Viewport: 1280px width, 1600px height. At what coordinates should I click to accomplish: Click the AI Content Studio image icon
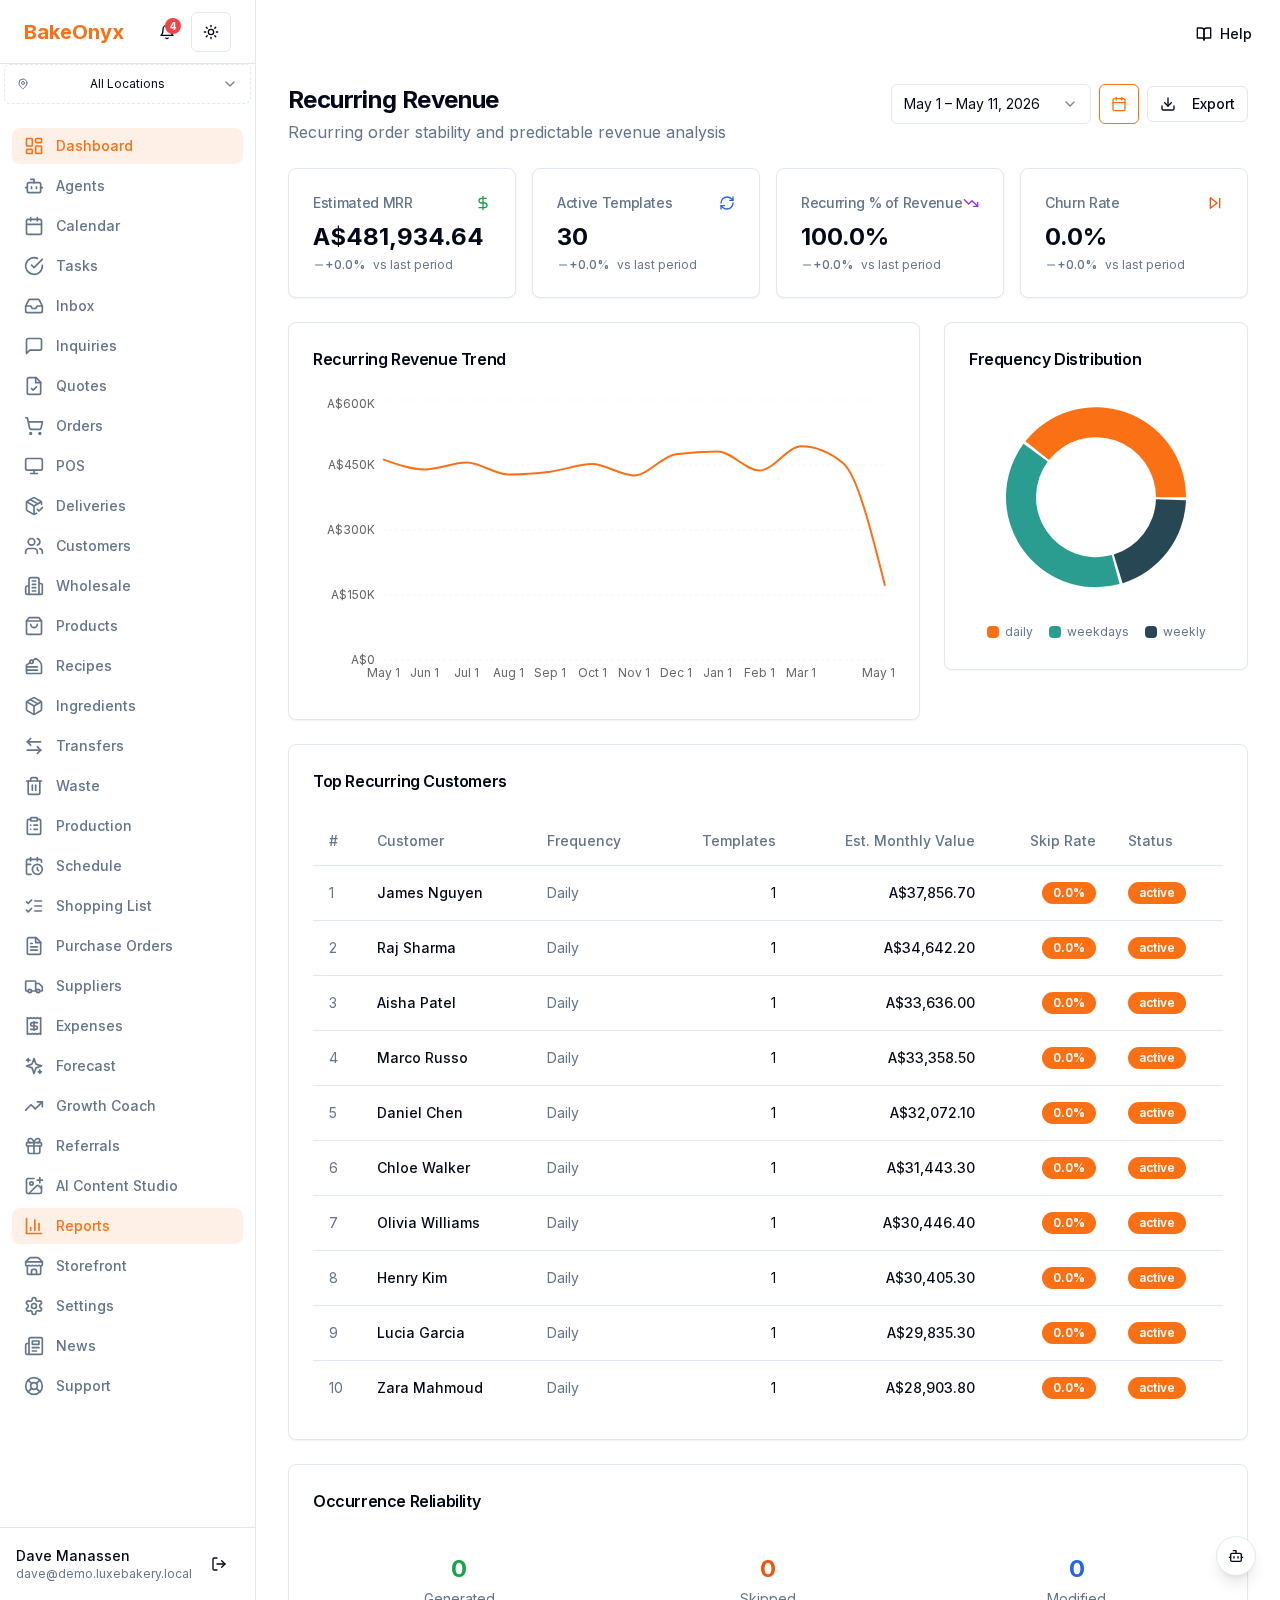34,1186
